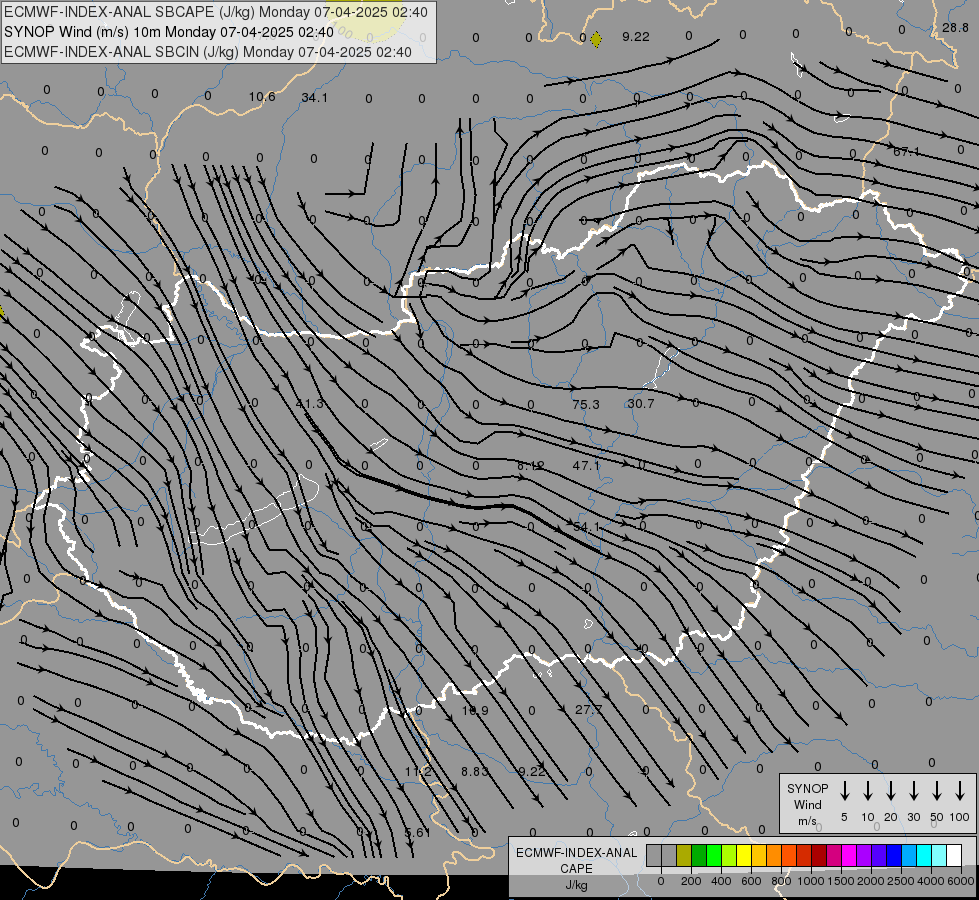This screenshot has height=900, width=979.
Task: Click the SYNOP Wind 10m header line
Action: 169,32
